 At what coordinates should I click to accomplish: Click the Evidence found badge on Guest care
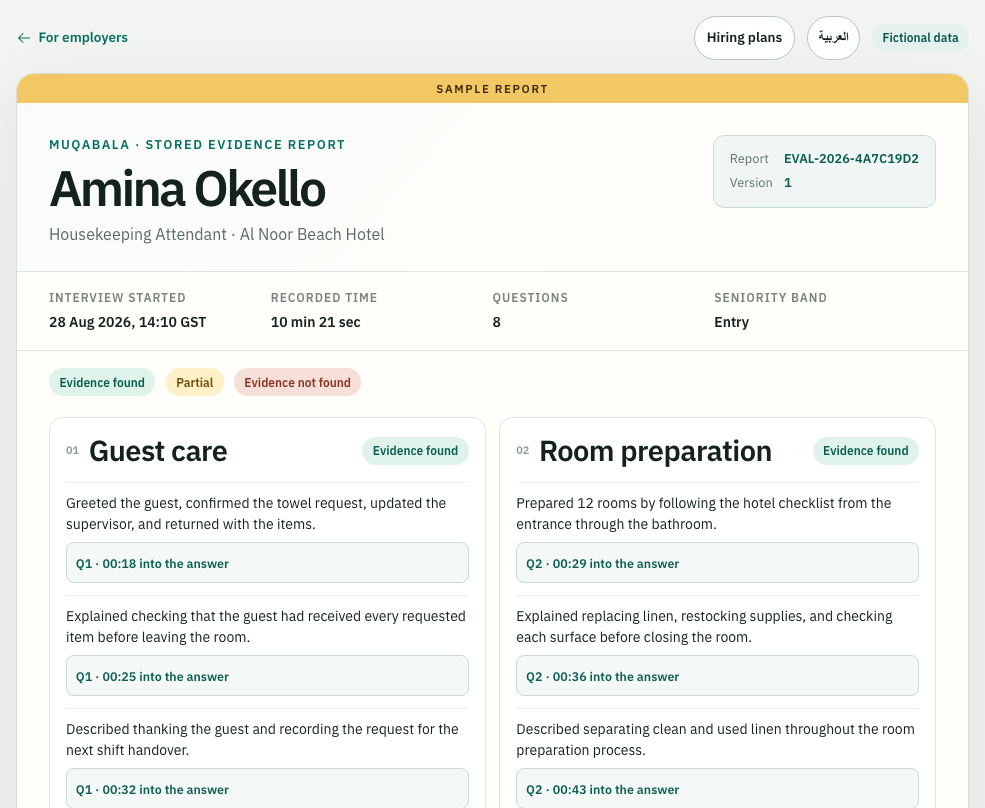(415, 450)
